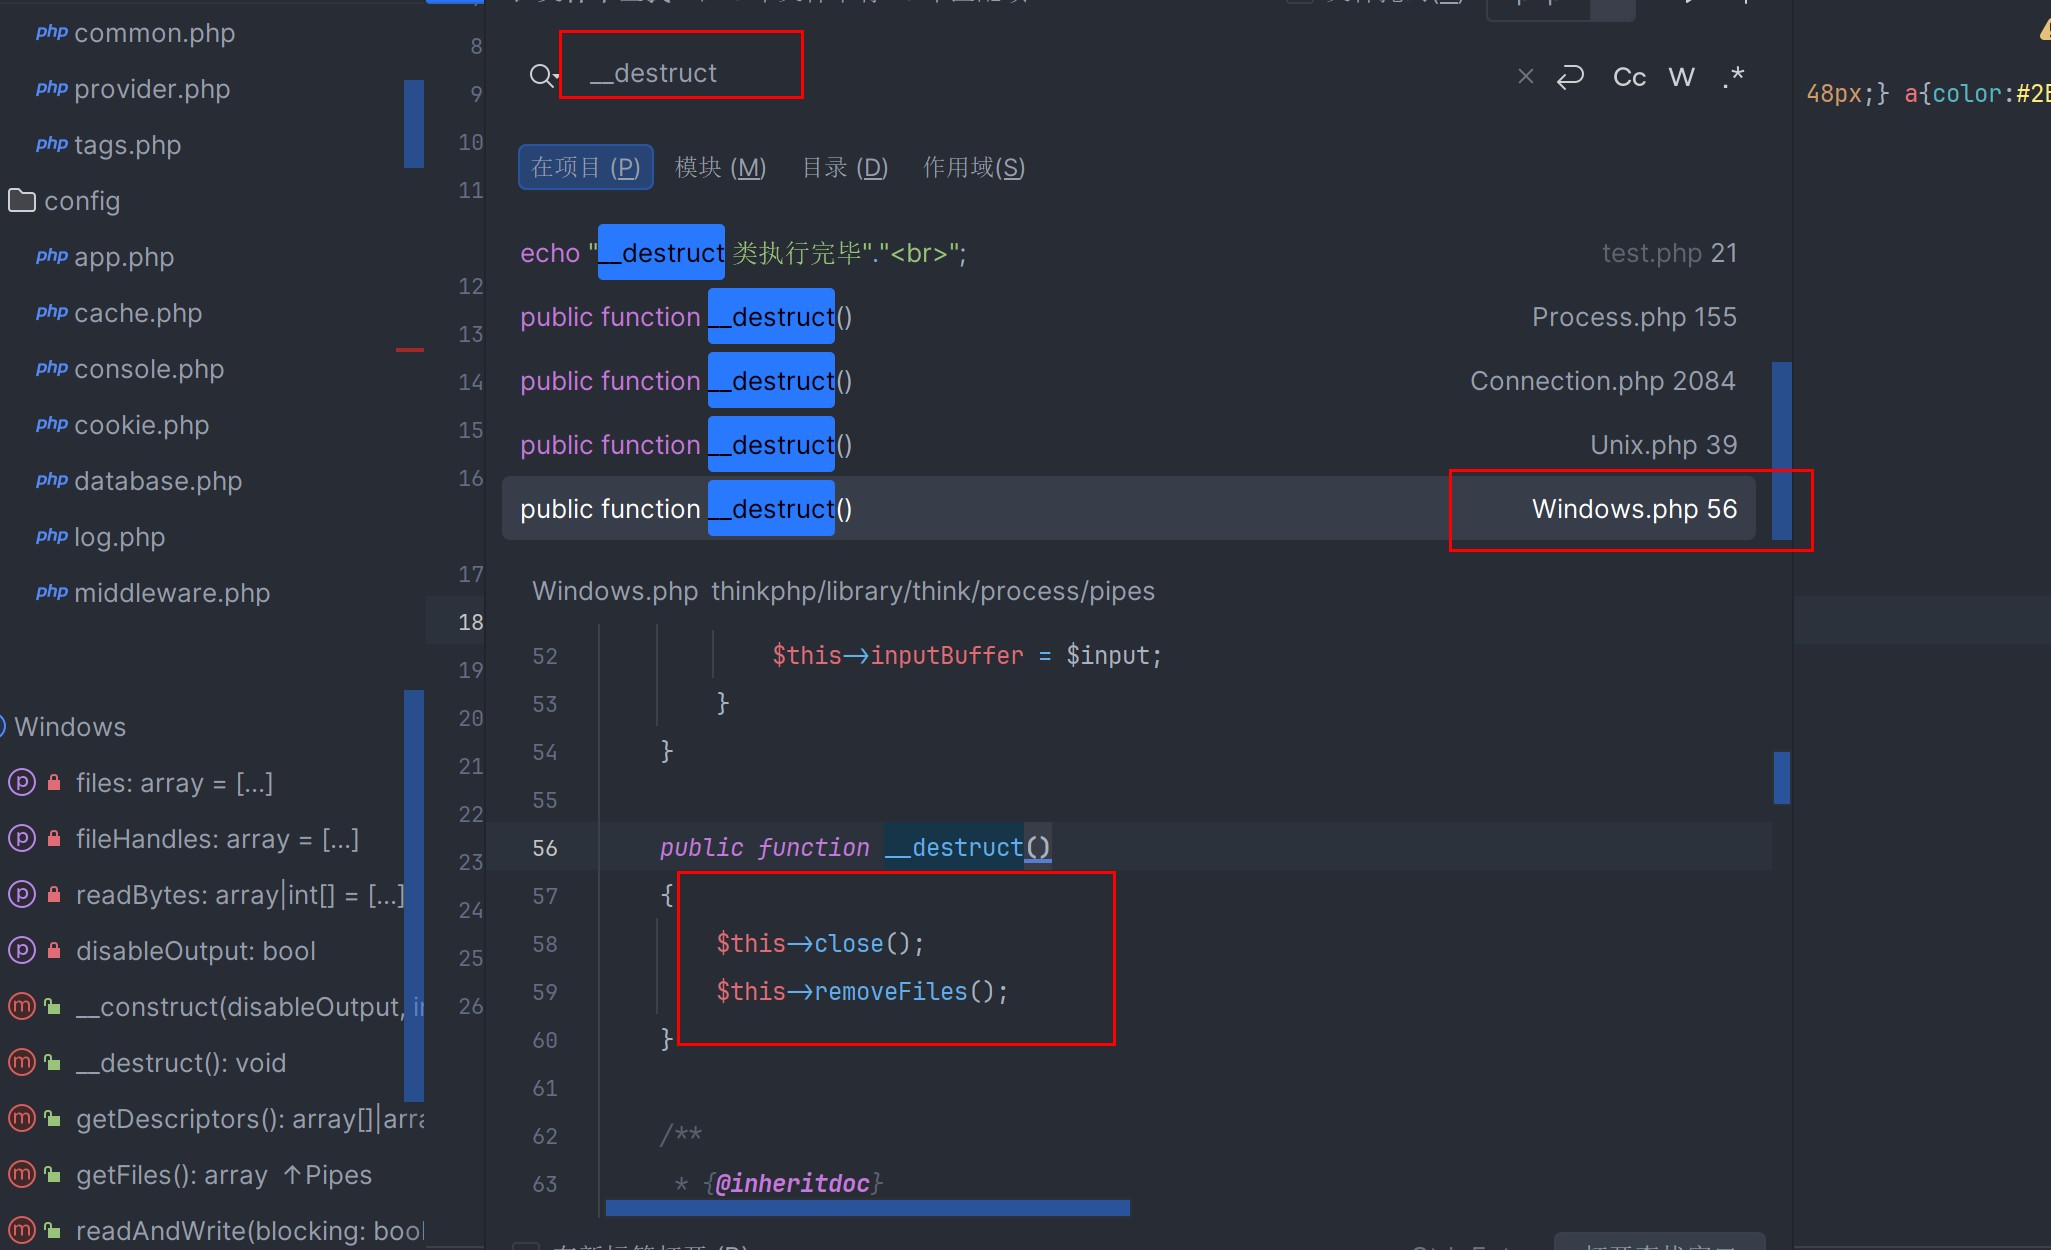The image size is (2051, 1250).
Task: Open app.php in config folder
Action: tap(124, 257)
